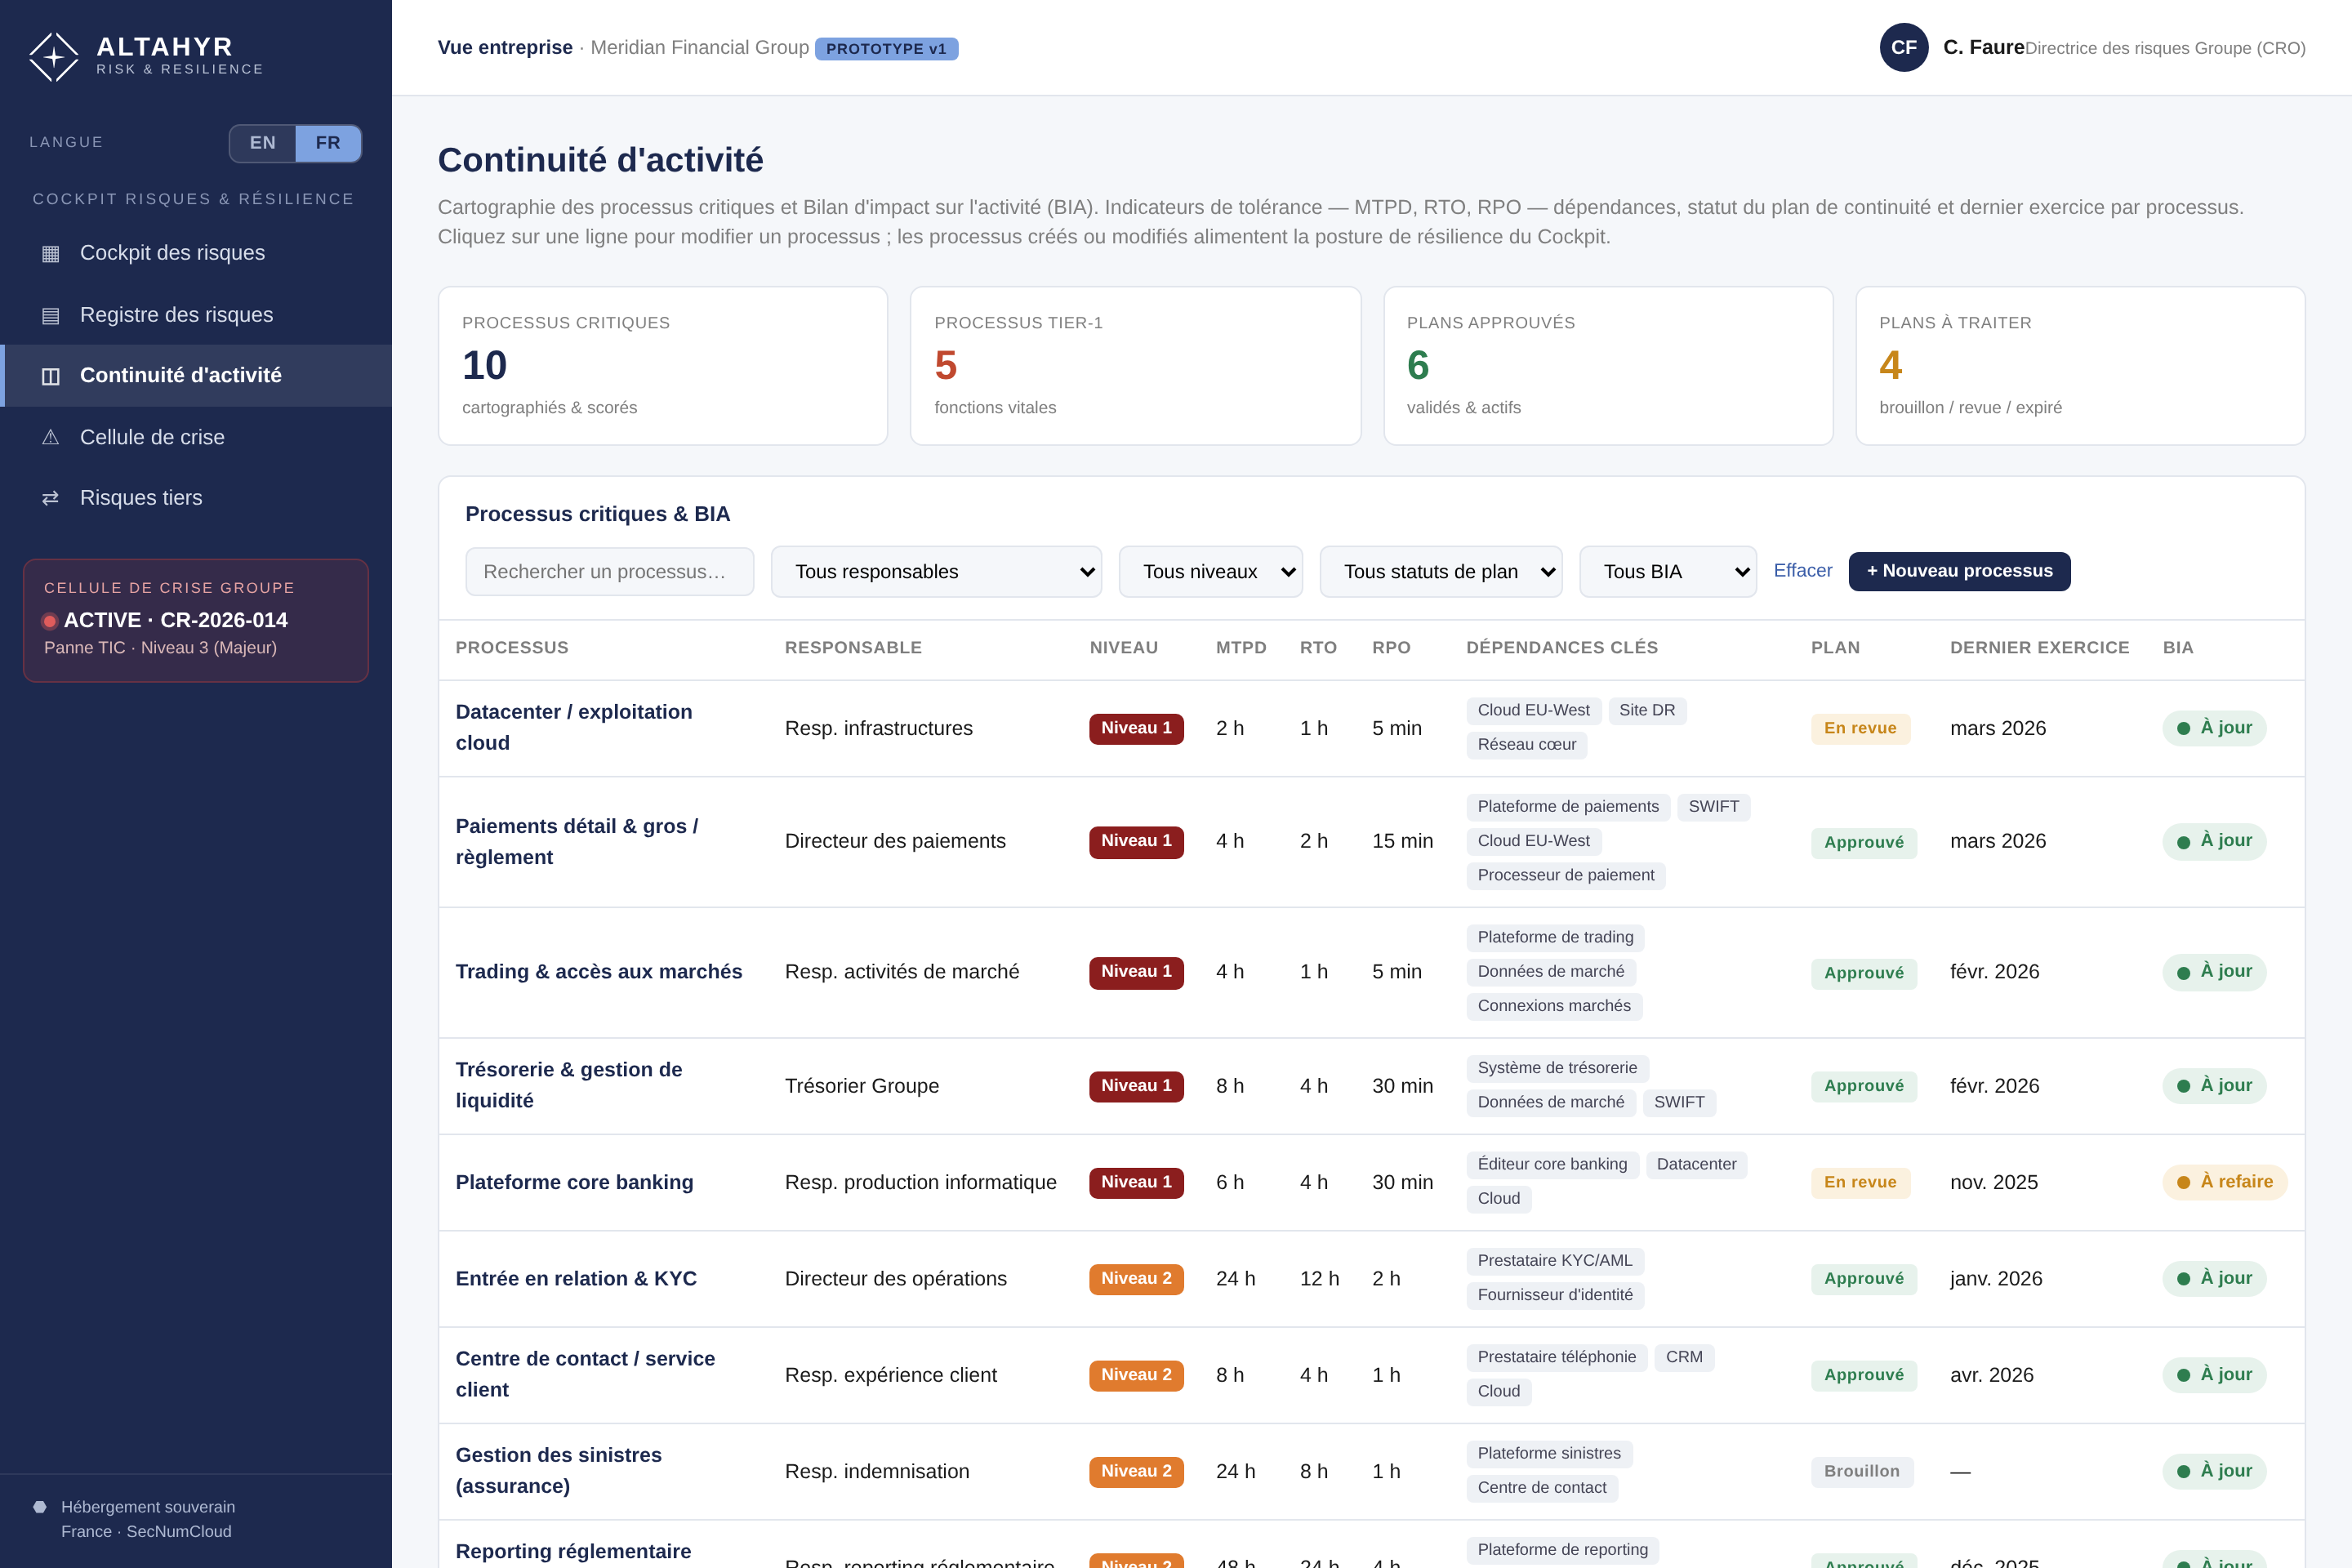Click the Plateforme sinistres dependency tag
Image resolution: width=2352 pixels, height=1568 pixels.
pos(1550,1454)
